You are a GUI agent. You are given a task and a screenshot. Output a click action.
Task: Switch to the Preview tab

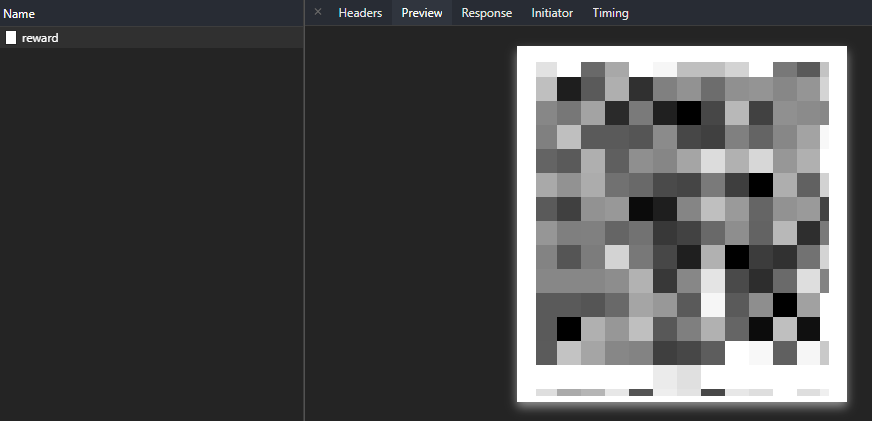tap(422, 13)
